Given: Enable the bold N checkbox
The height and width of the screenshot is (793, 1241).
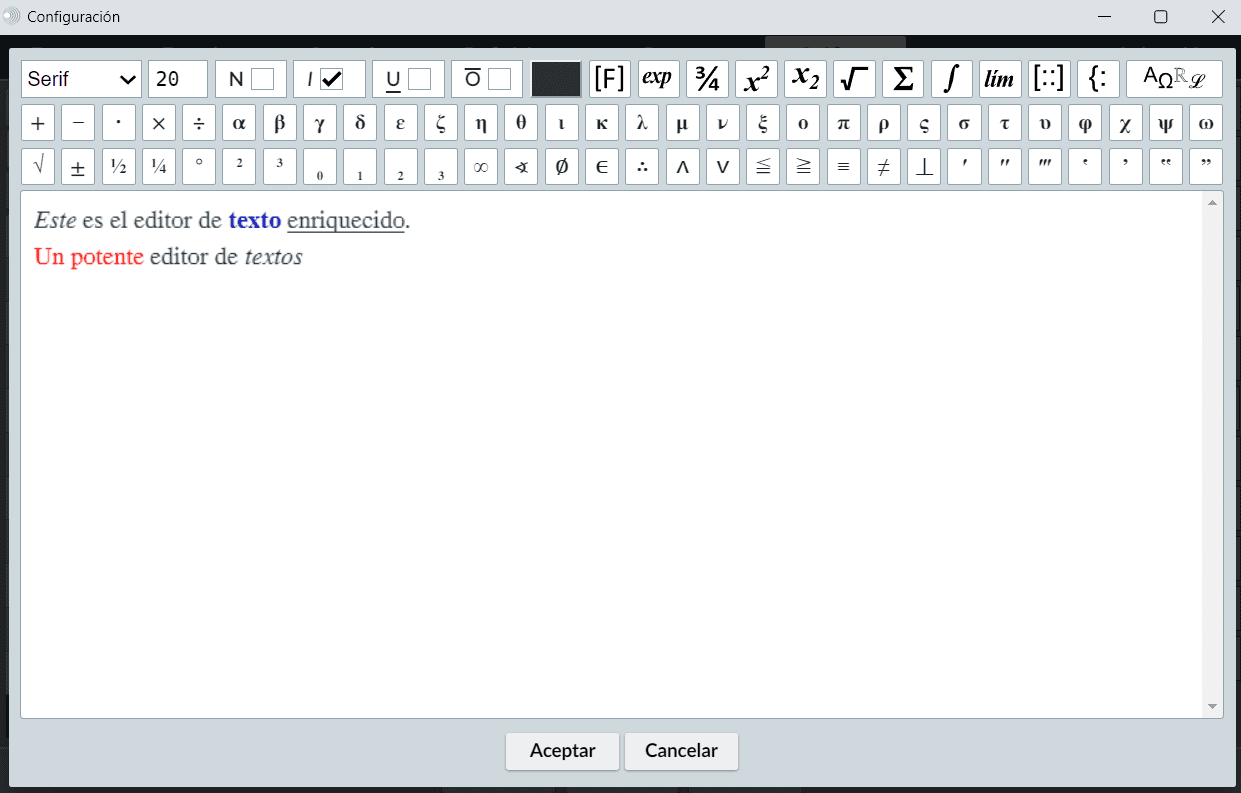Looking at the screenshot, I should [x=262, y=79].
